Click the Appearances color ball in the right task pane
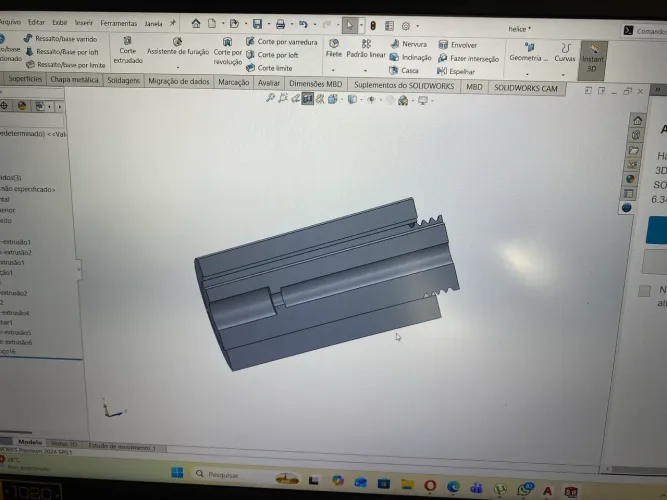This screenshot has width=667, height=500. [630, 179]
